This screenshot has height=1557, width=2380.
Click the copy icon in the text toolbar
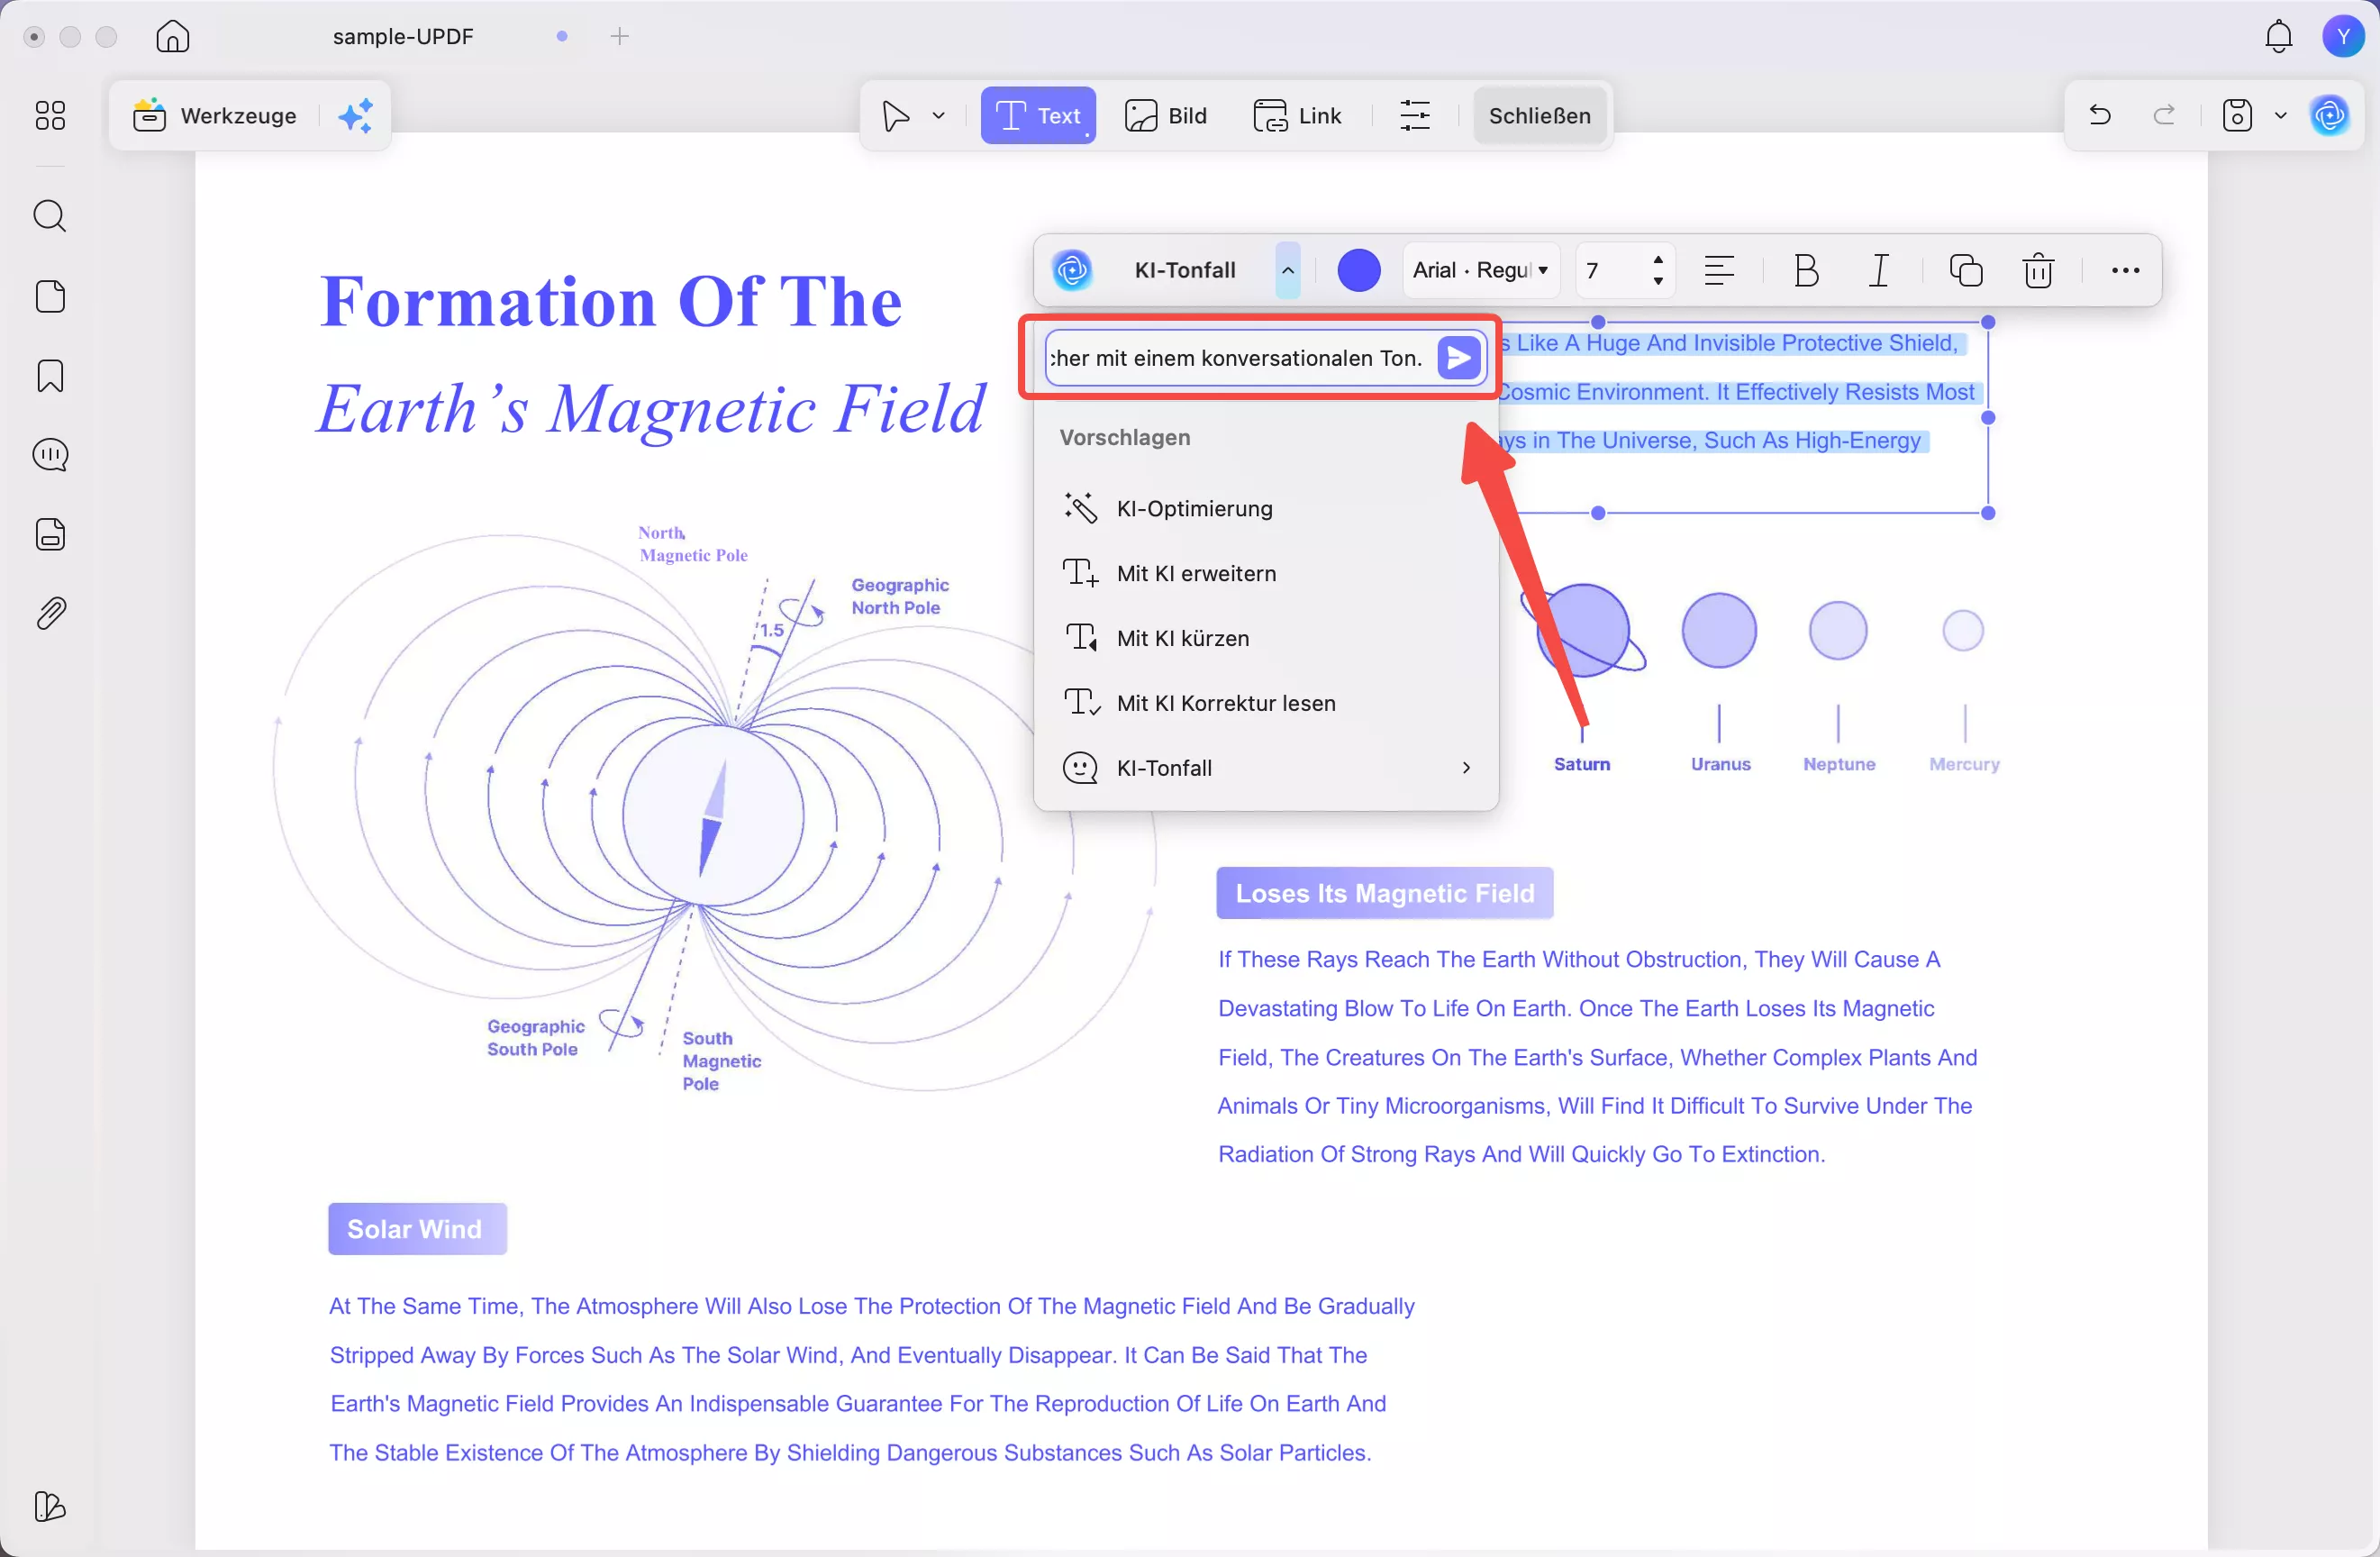tap(1965, 271)
